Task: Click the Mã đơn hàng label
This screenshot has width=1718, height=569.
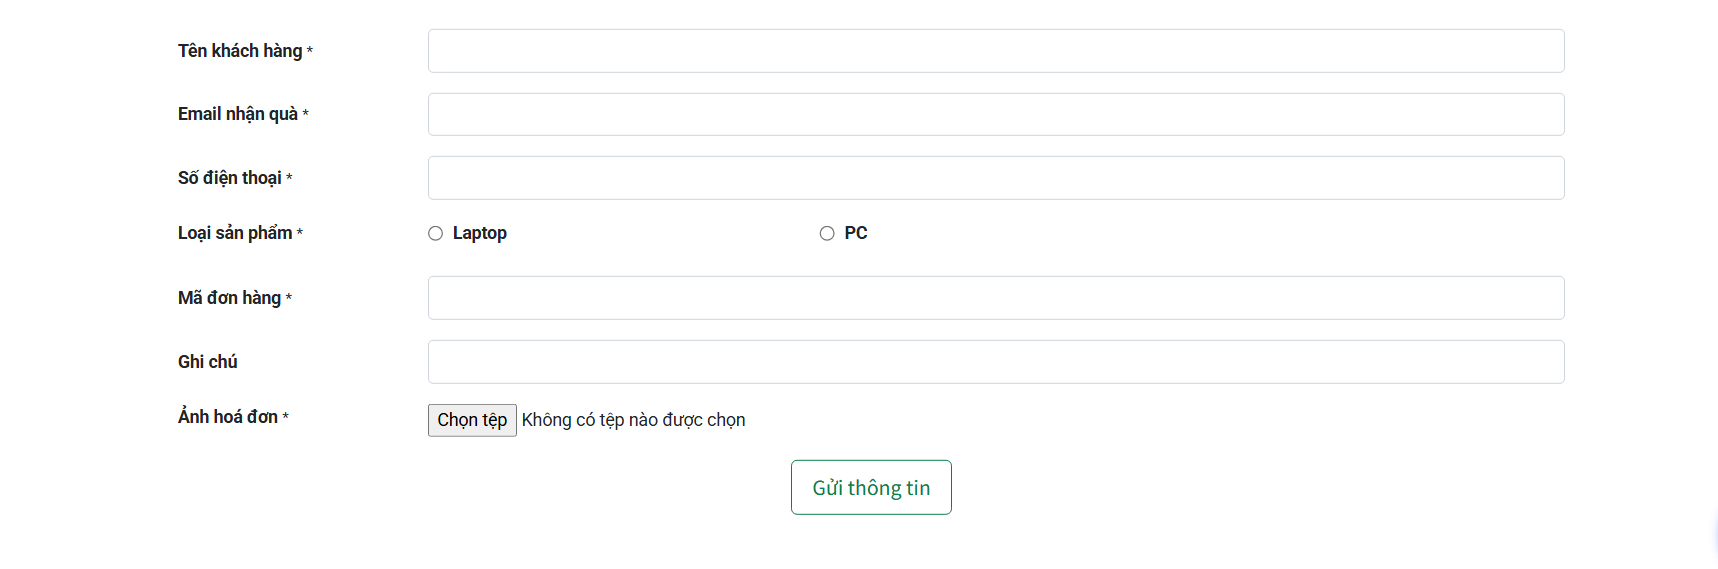Action: pos(229,298)
